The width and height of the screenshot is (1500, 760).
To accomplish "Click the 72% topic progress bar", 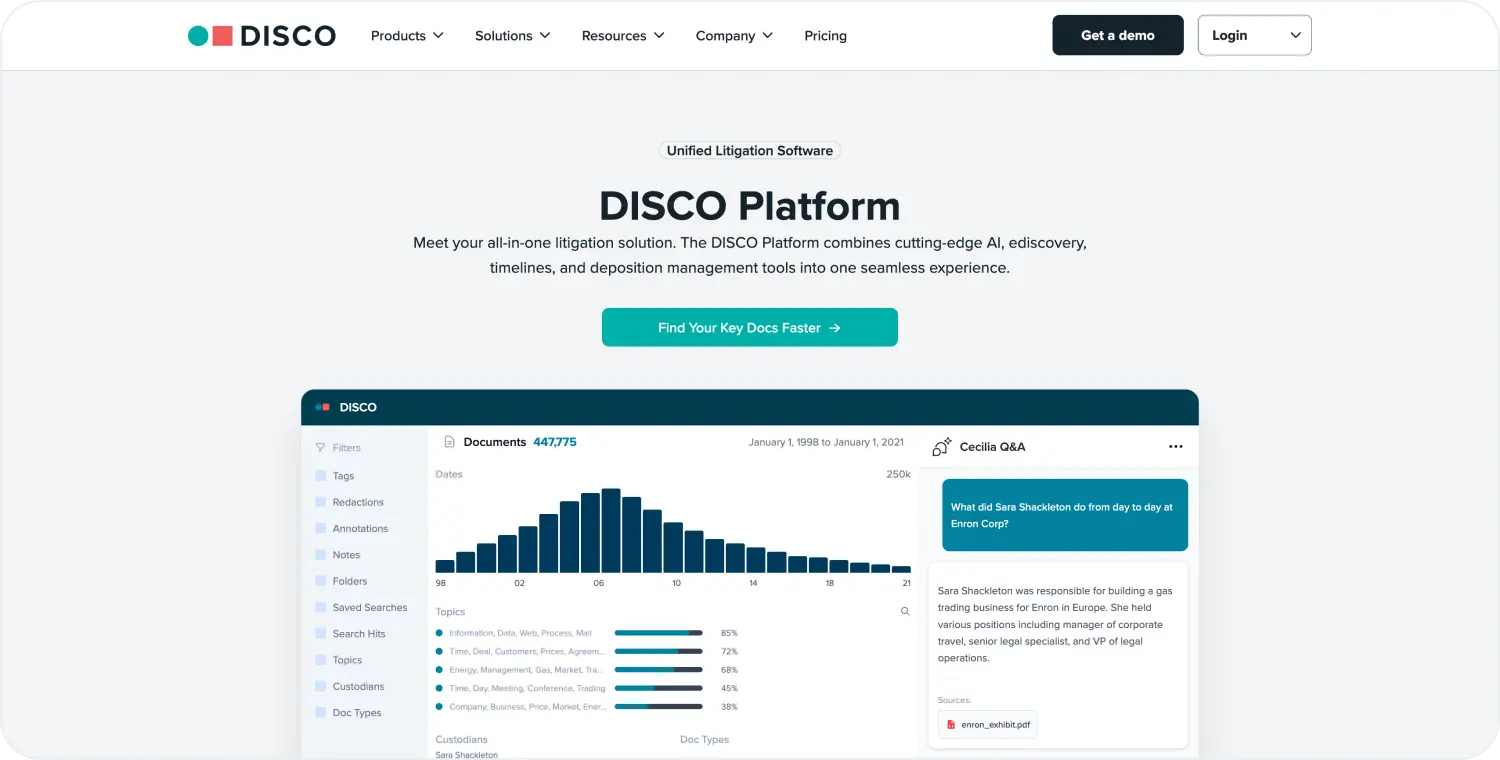I will [658, 651].
